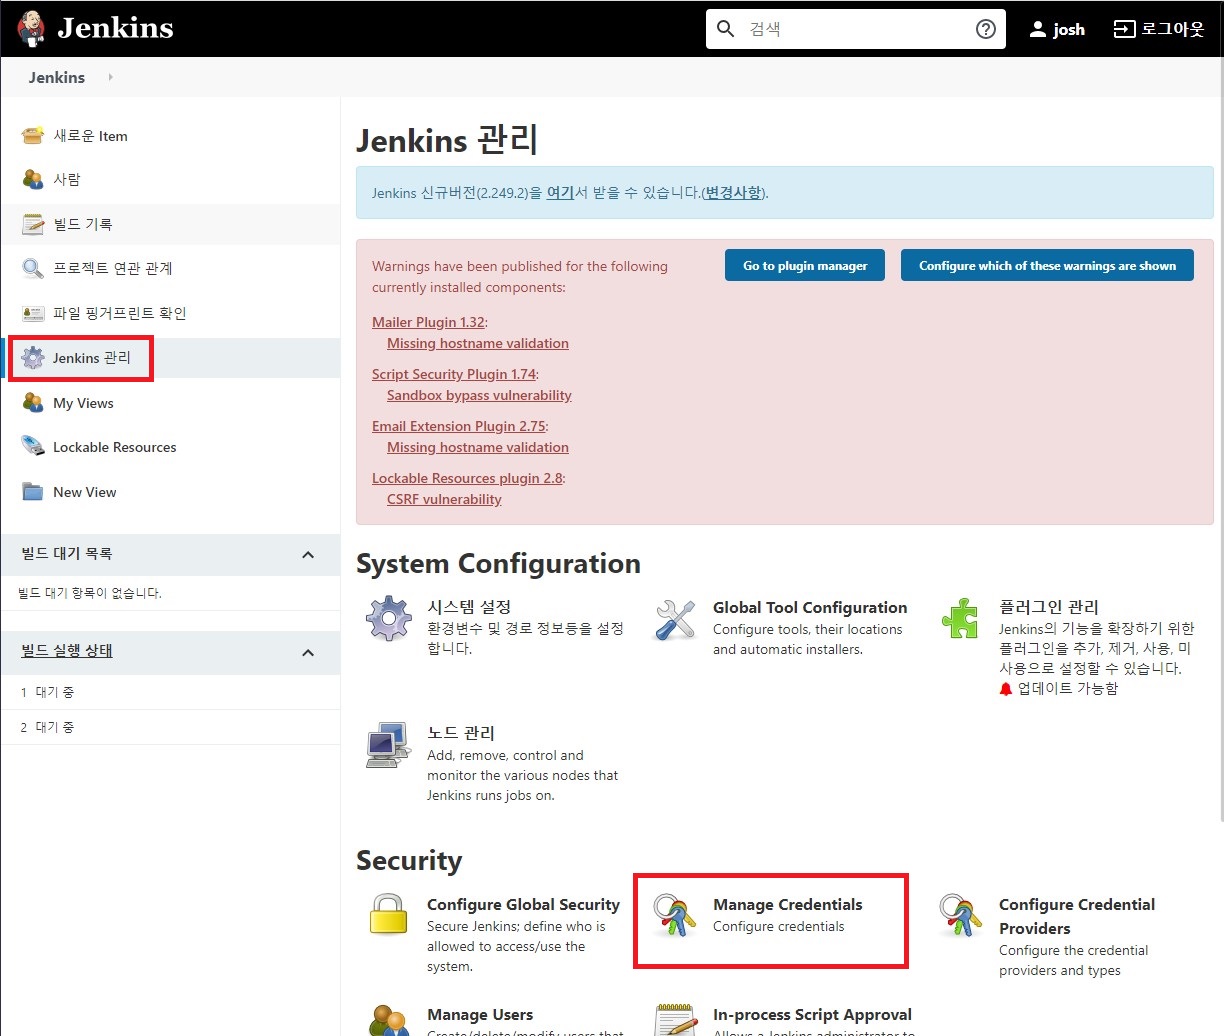Screen dimensions: 1224x1036
Task: Open search help question mark icon
Action: coord(986,29)
